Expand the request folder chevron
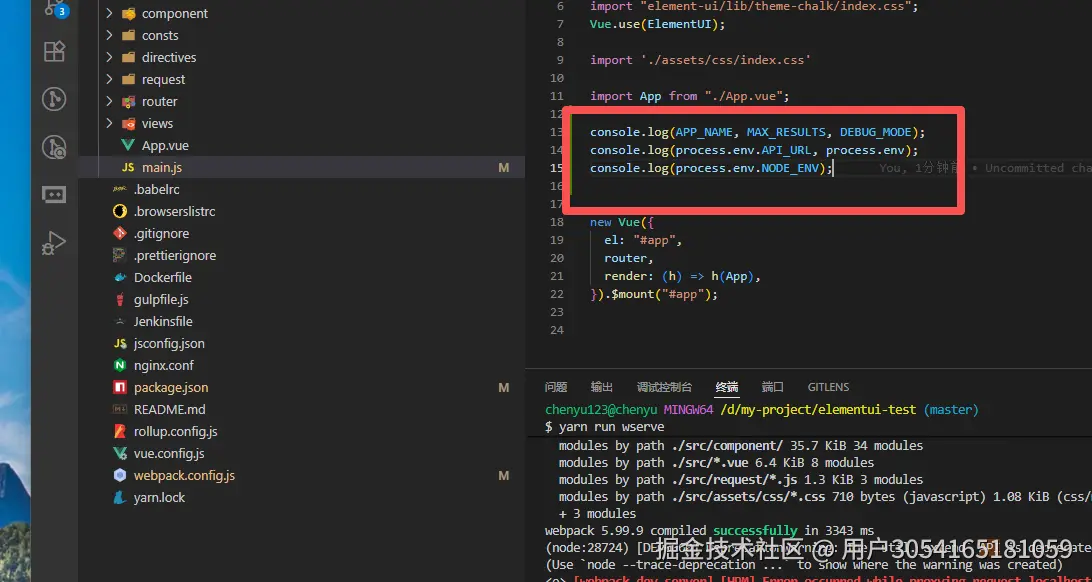The width and height of the screenshot is (1092, 582). click(x=109, y=79)
